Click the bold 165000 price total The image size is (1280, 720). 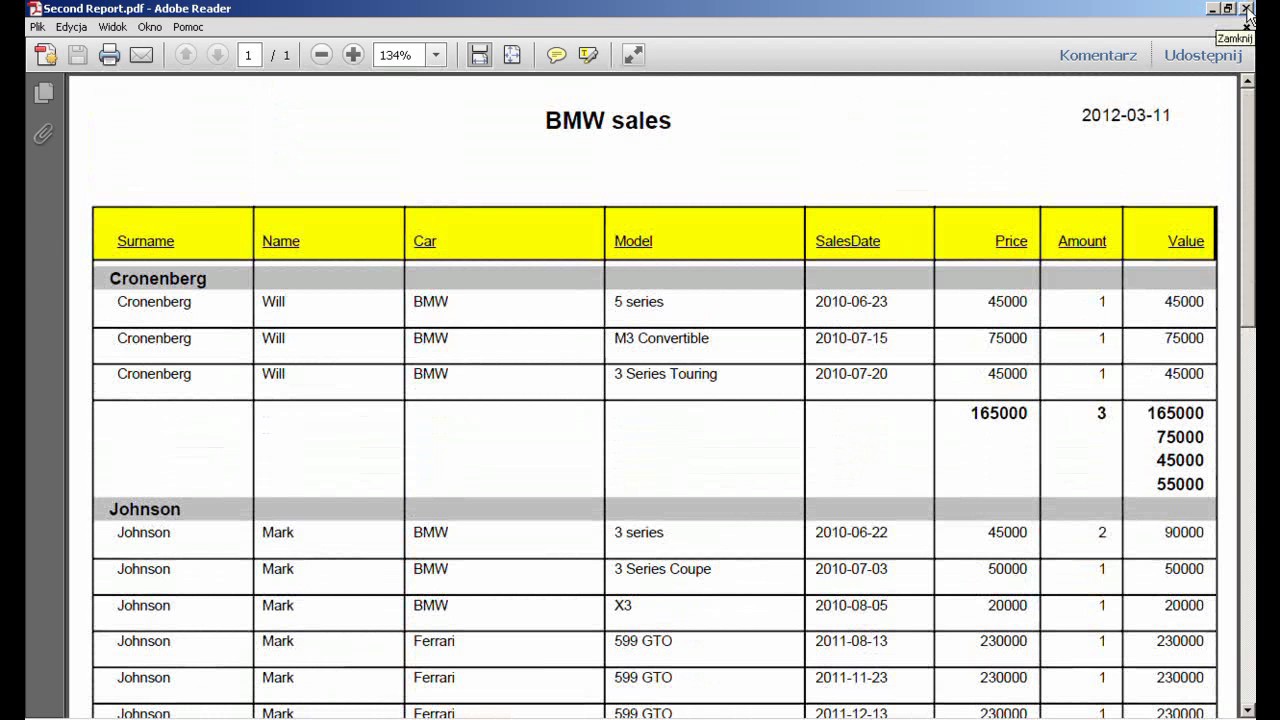point(999,413)
